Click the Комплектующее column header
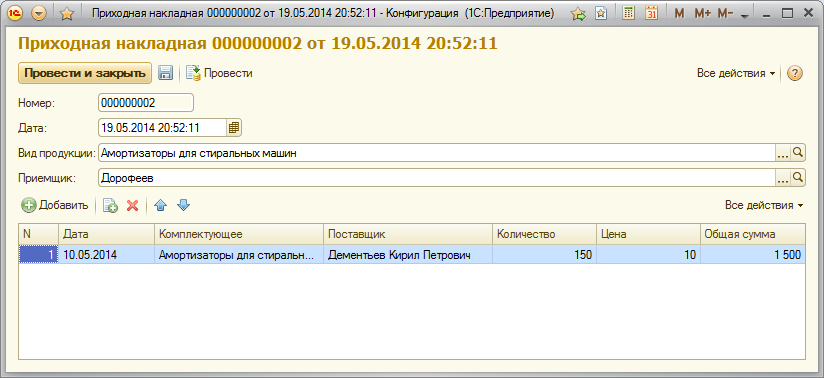This screenshot has width=824, height=378. click(x=239, y=234)
